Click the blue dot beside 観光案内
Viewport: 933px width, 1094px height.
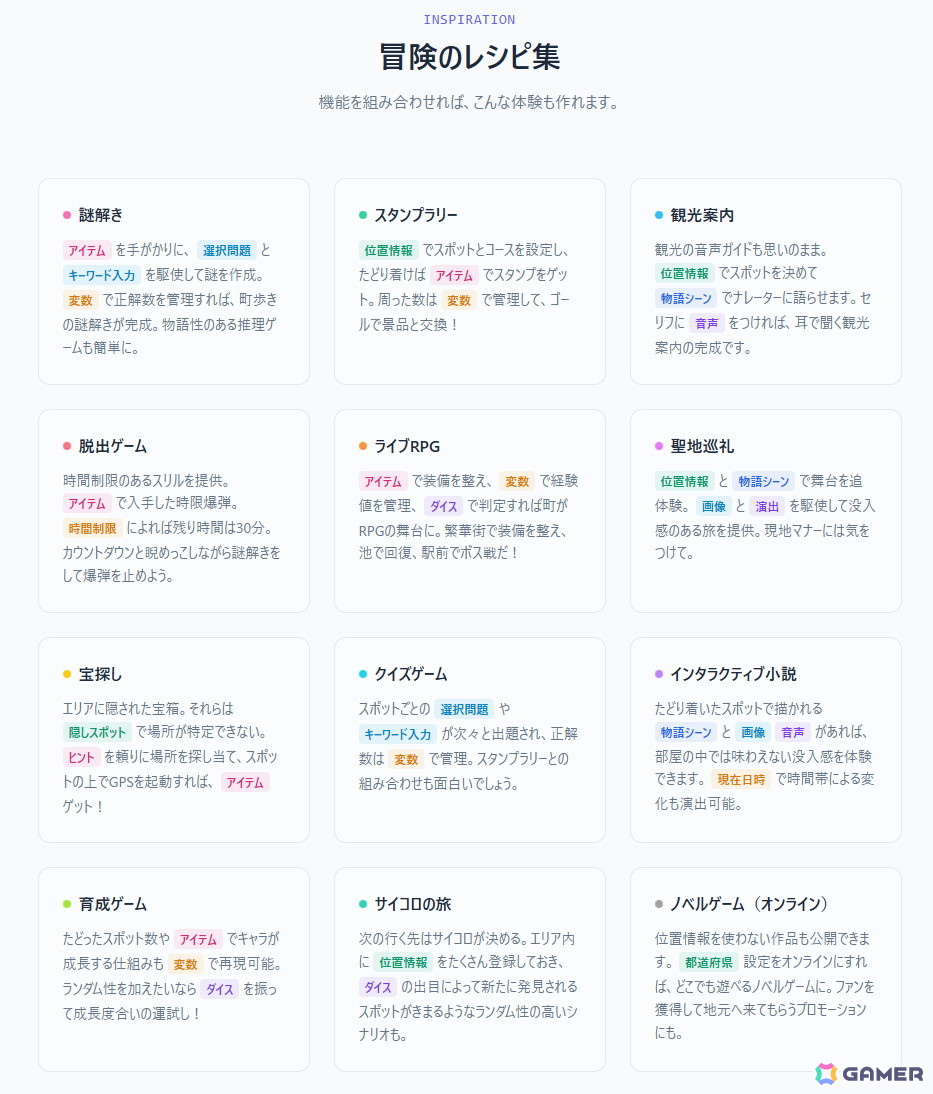(x=659, y=215)
